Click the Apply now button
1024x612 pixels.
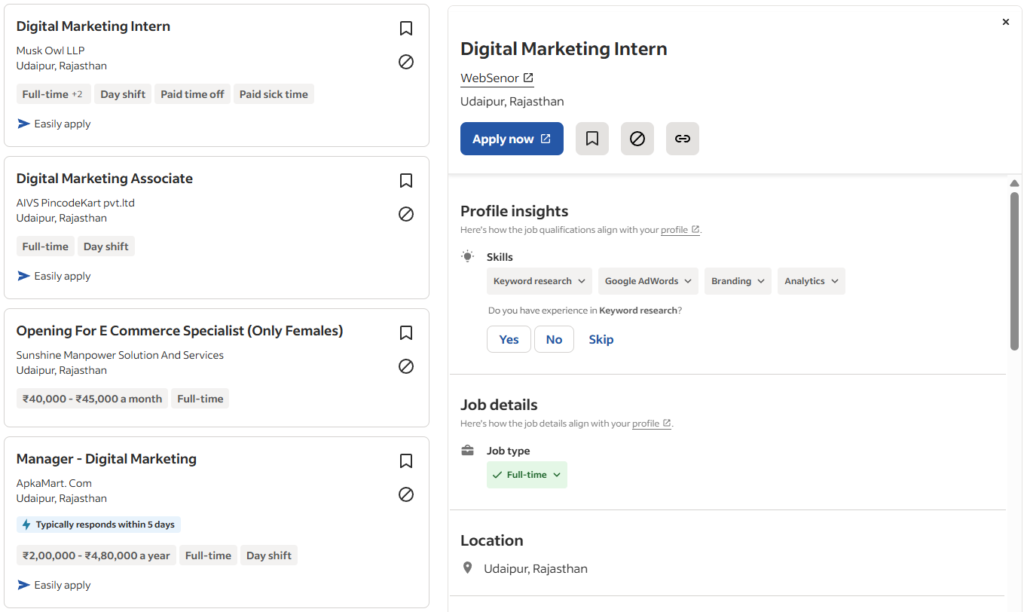(x=511, y=139)
